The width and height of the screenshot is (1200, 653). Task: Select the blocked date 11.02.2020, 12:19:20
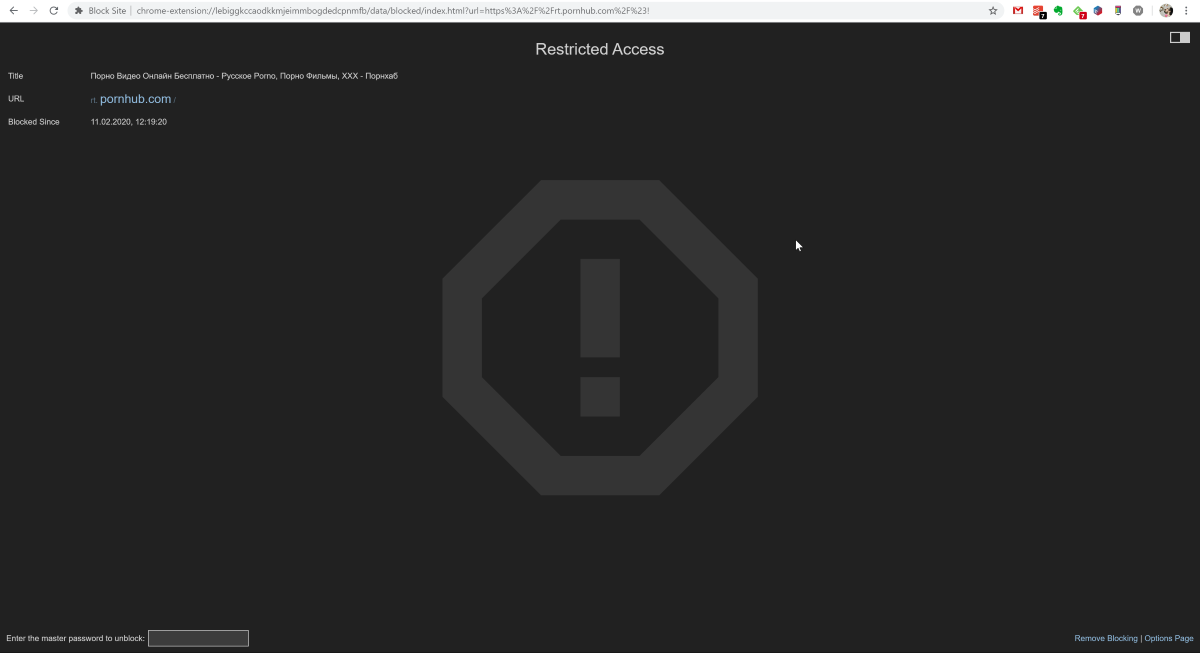click(x=129, y=122)
